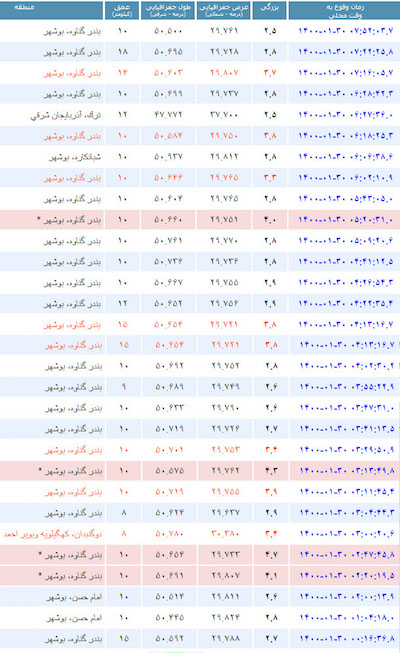Open the event link timed ۰۶:۲۸:۴۲.۳
400x653 pixels.
click(346, 94)
